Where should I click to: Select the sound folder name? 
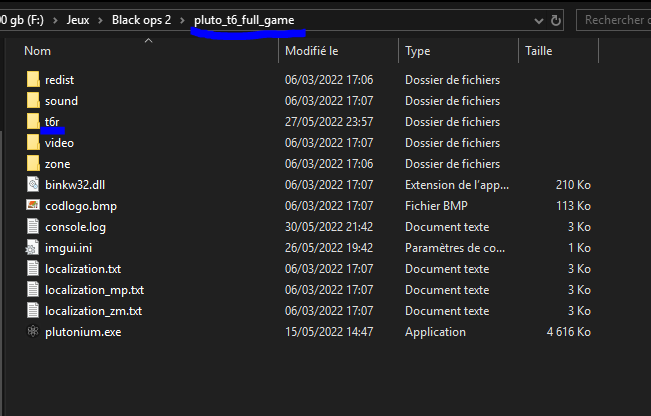[x=61, y=101]
